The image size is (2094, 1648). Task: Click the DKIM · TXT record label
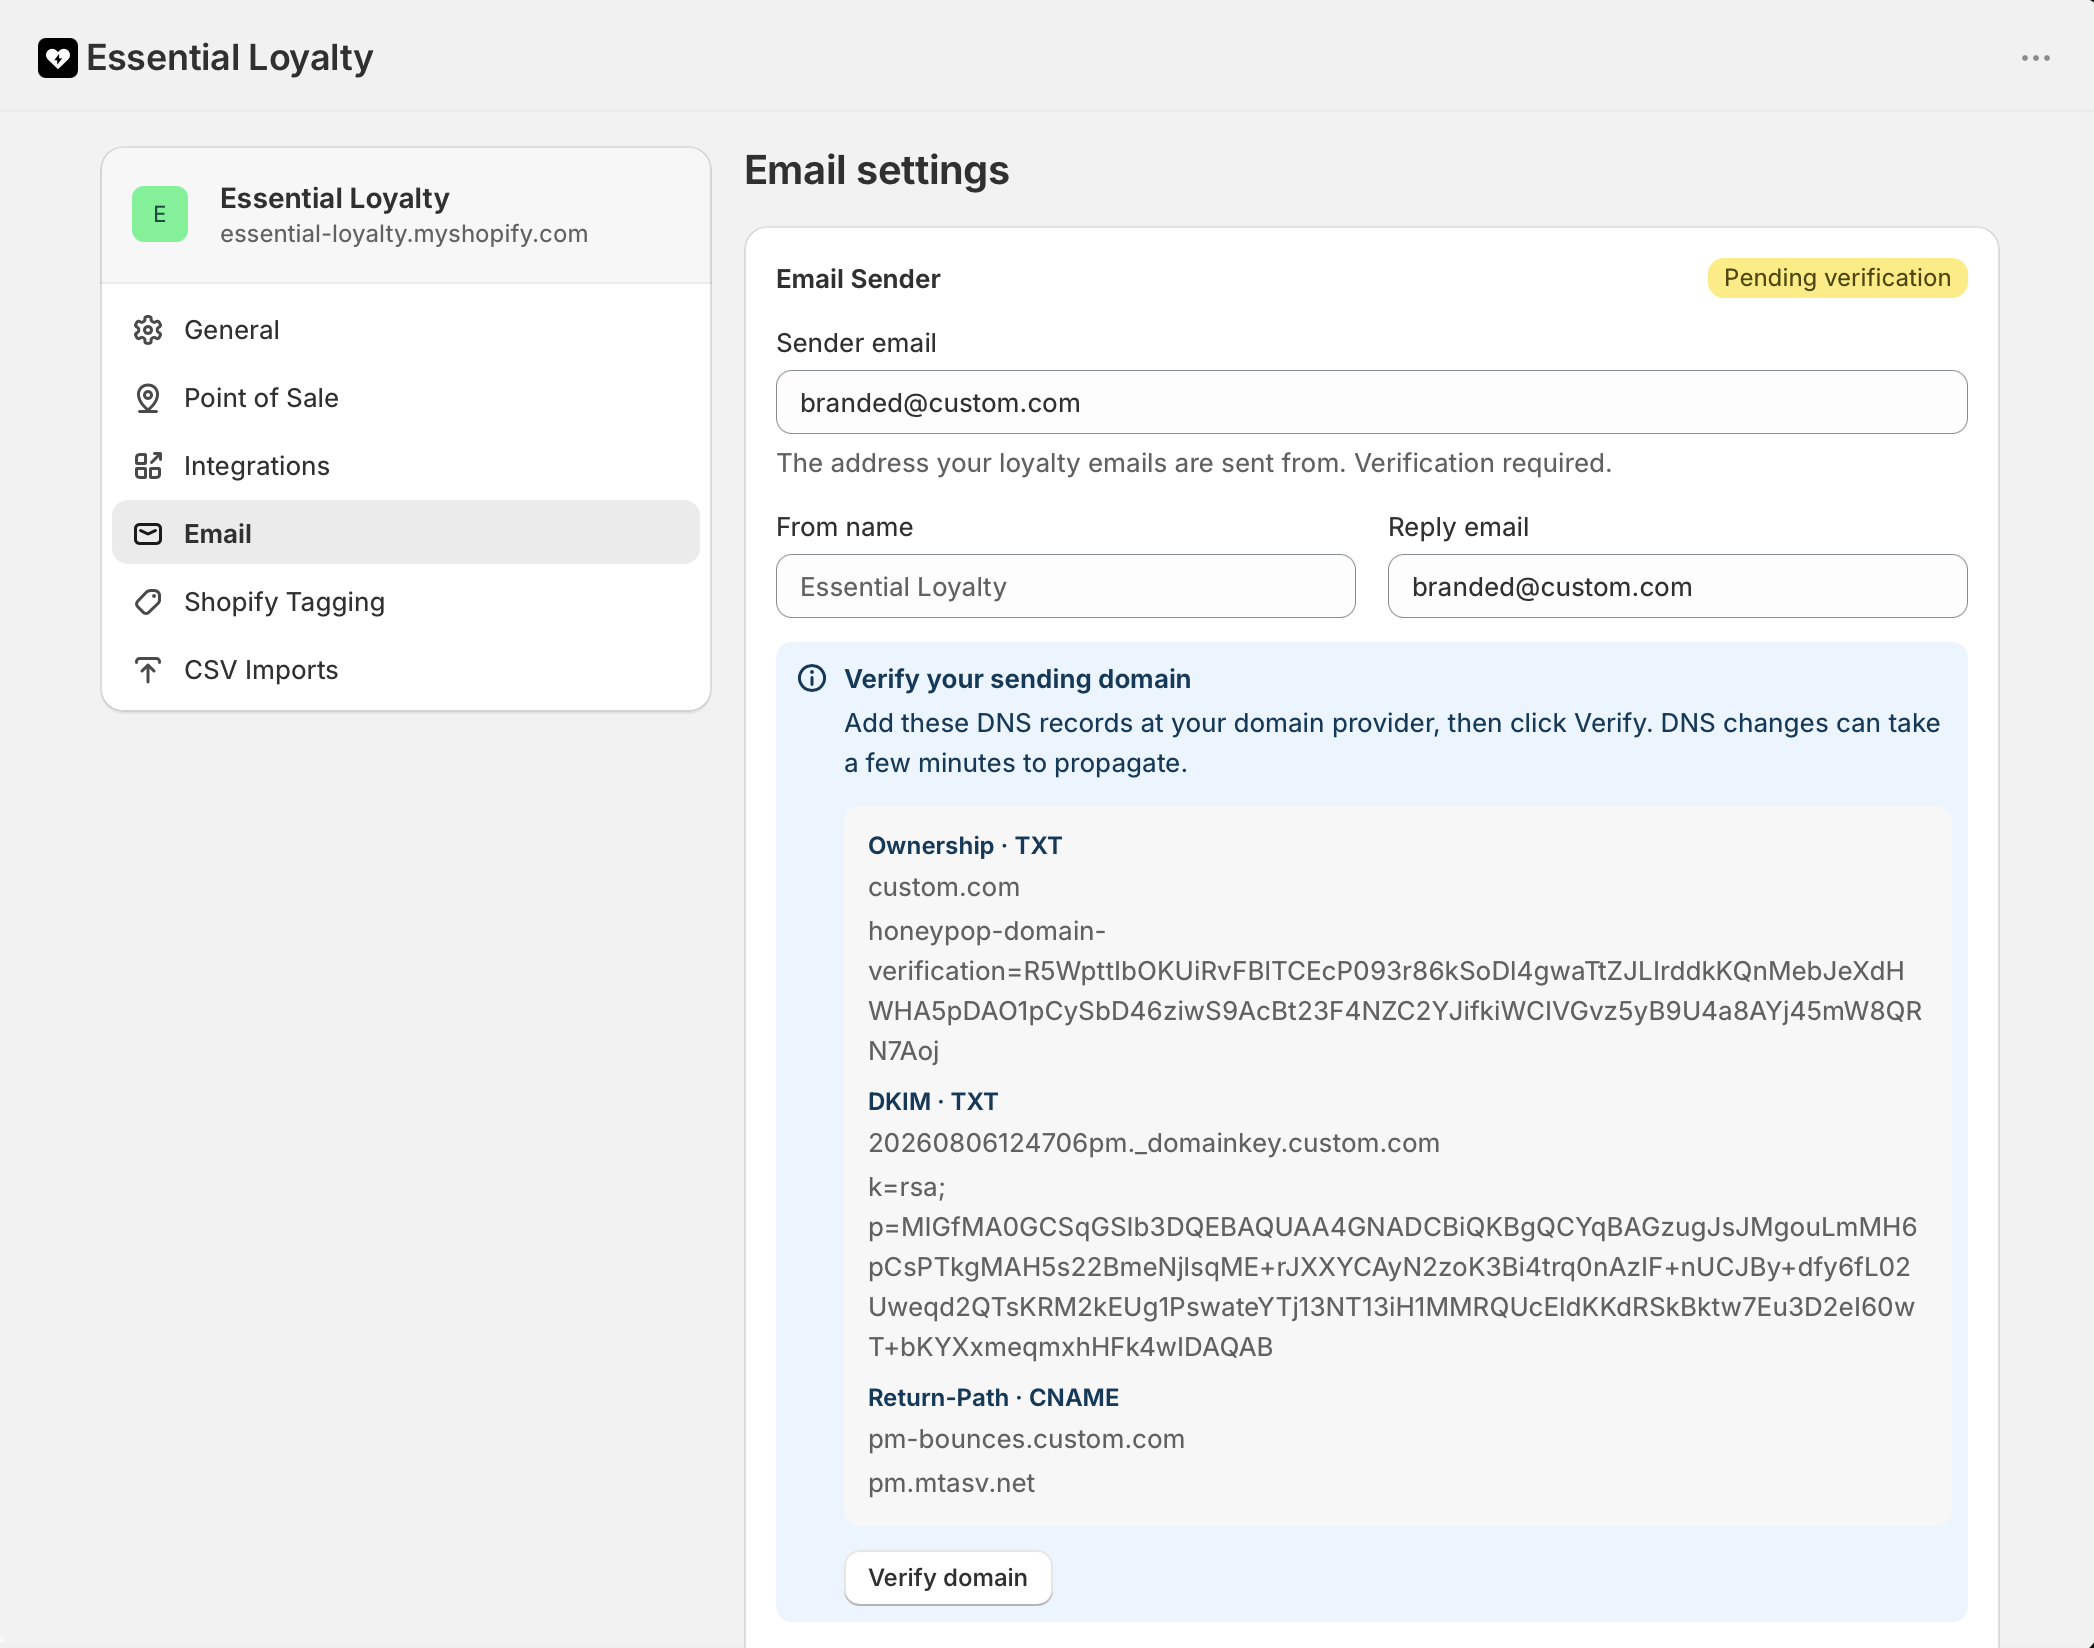[x=933, y=1102]
